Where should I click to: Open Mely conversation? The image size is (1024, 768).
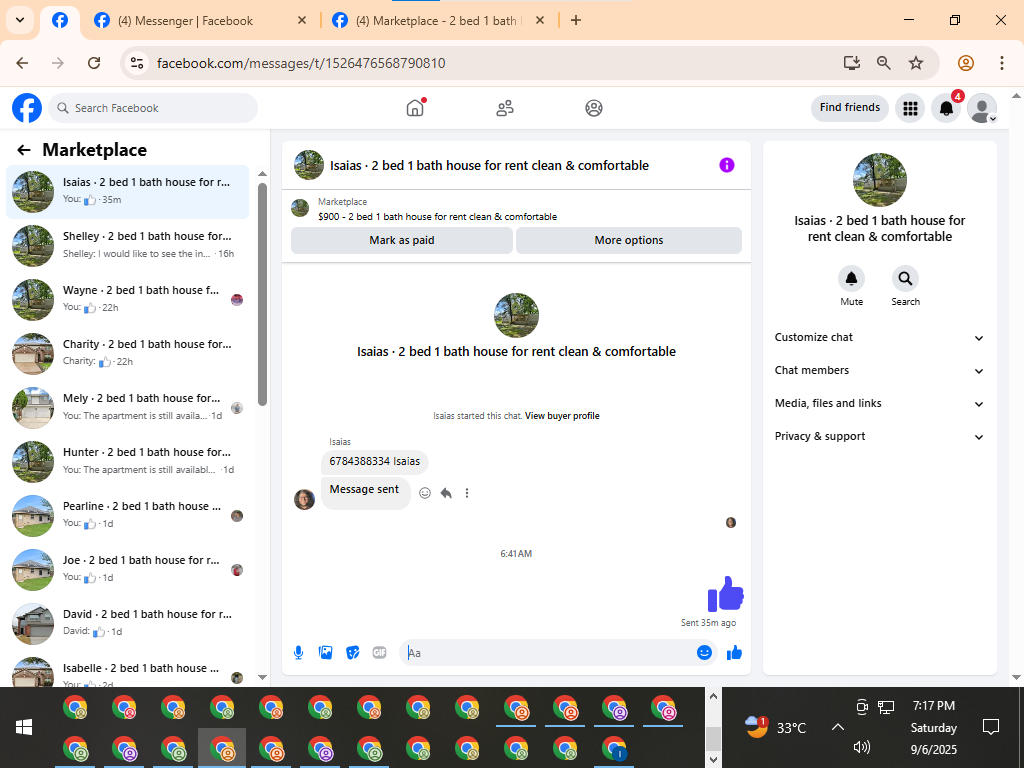pos(128,407)
